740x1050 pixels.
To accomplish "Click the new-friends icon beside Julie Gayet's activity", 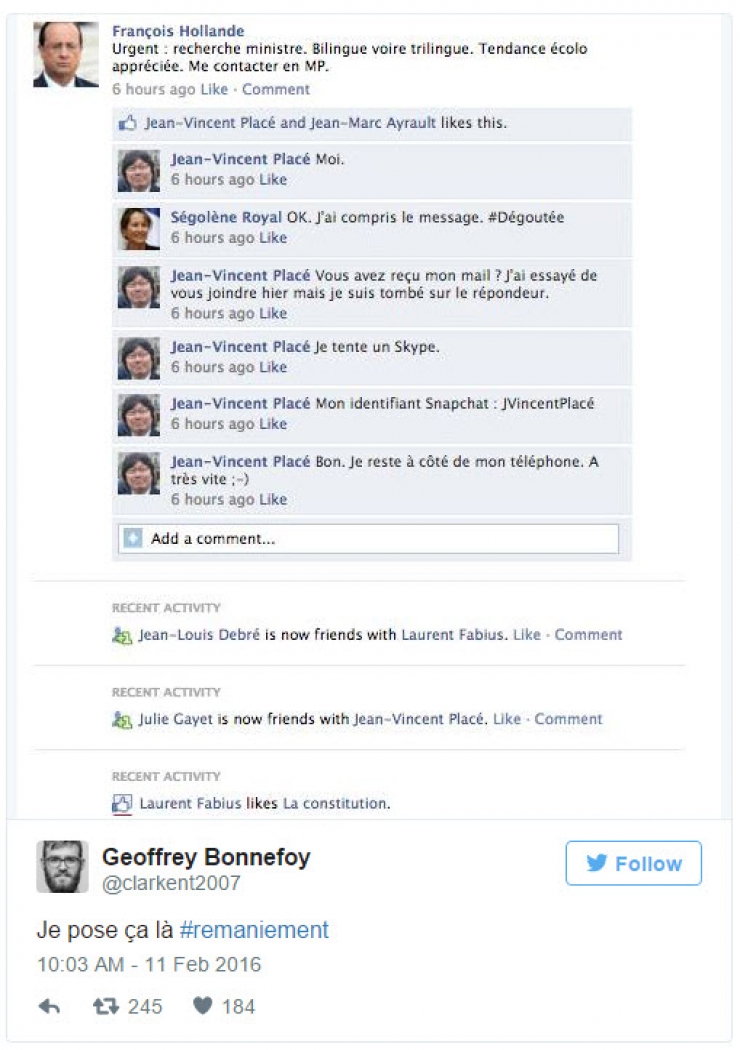I will (120, 719).
